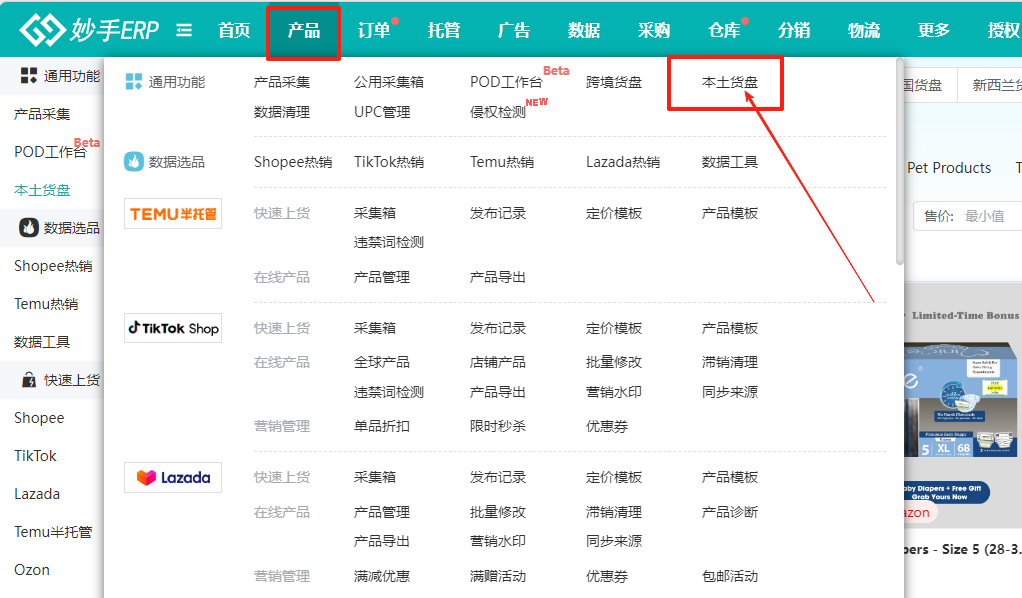Click TikTok in the left sidebar
The height and width of the screenshot is (598, 1022).
pyautogui.click(x=35, y=456)
